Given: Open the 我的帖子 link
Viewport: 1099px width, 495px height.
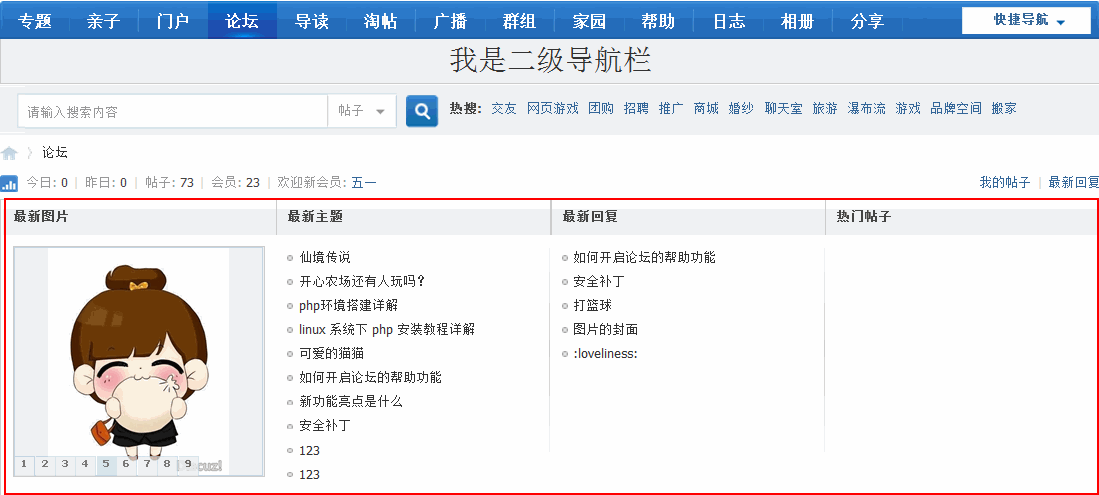Looking at the screenshot, I should [x=1004, y=182].
